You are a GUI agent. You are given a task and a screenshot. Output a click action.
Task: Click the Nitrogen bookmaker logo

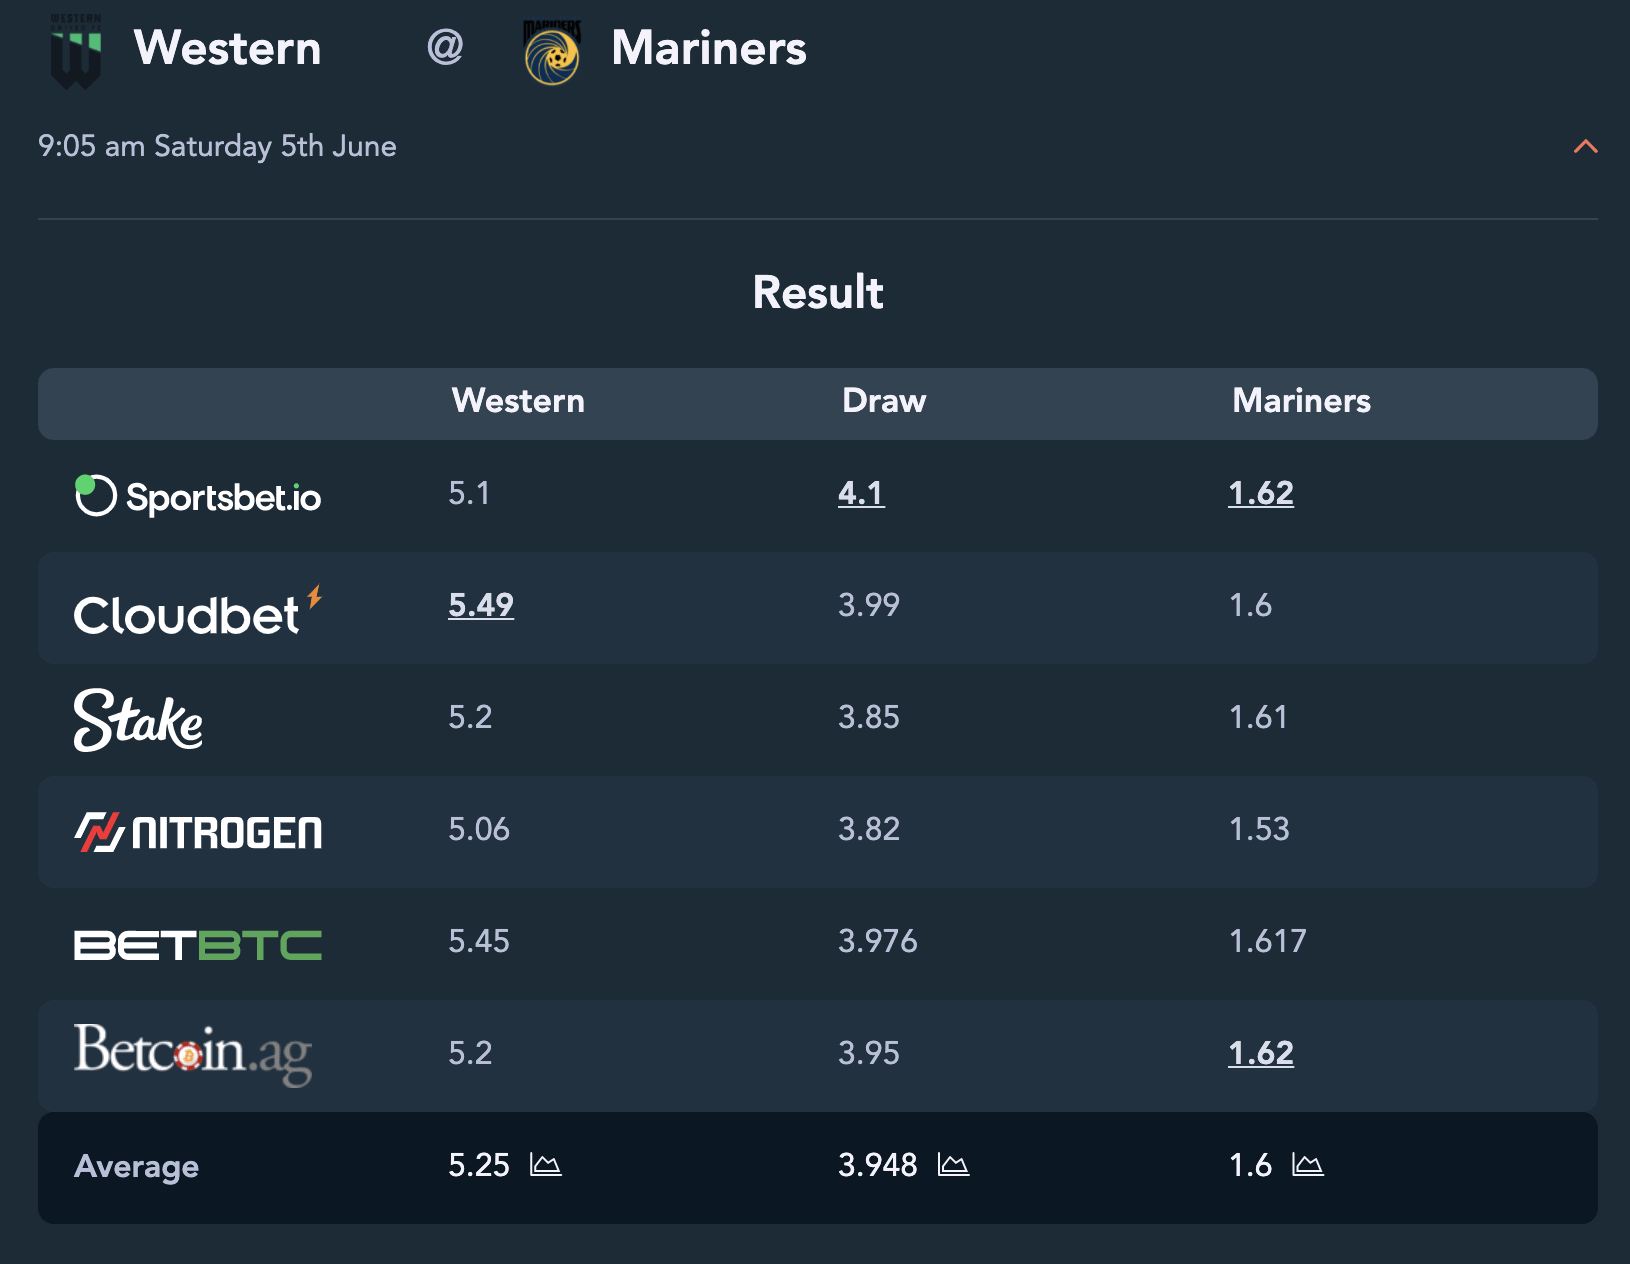coord(198,832)
